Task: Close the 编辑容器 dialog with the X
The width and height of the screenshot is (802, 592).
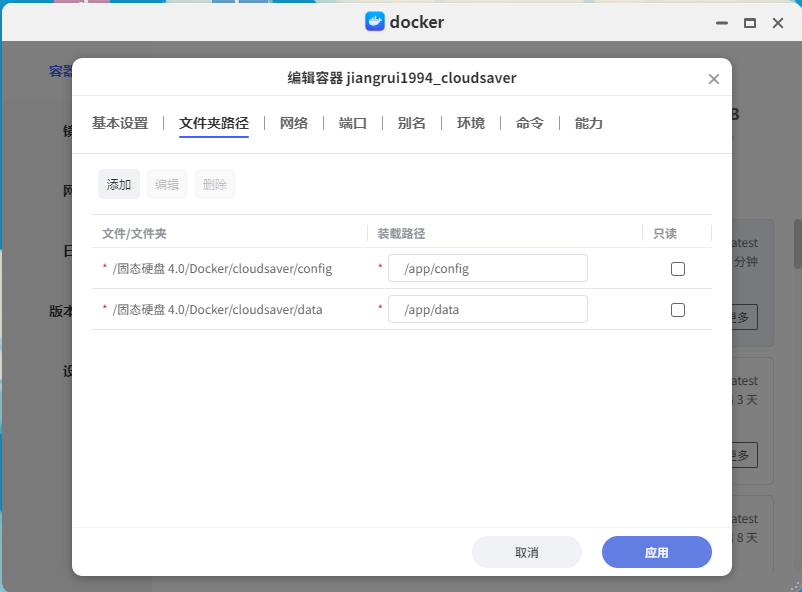Action: pos(714,78)
